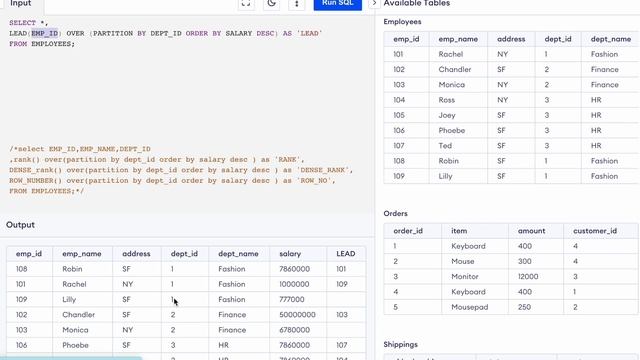
Task: Click salary 50000000 in Chandler's output row
Action: 298,315
